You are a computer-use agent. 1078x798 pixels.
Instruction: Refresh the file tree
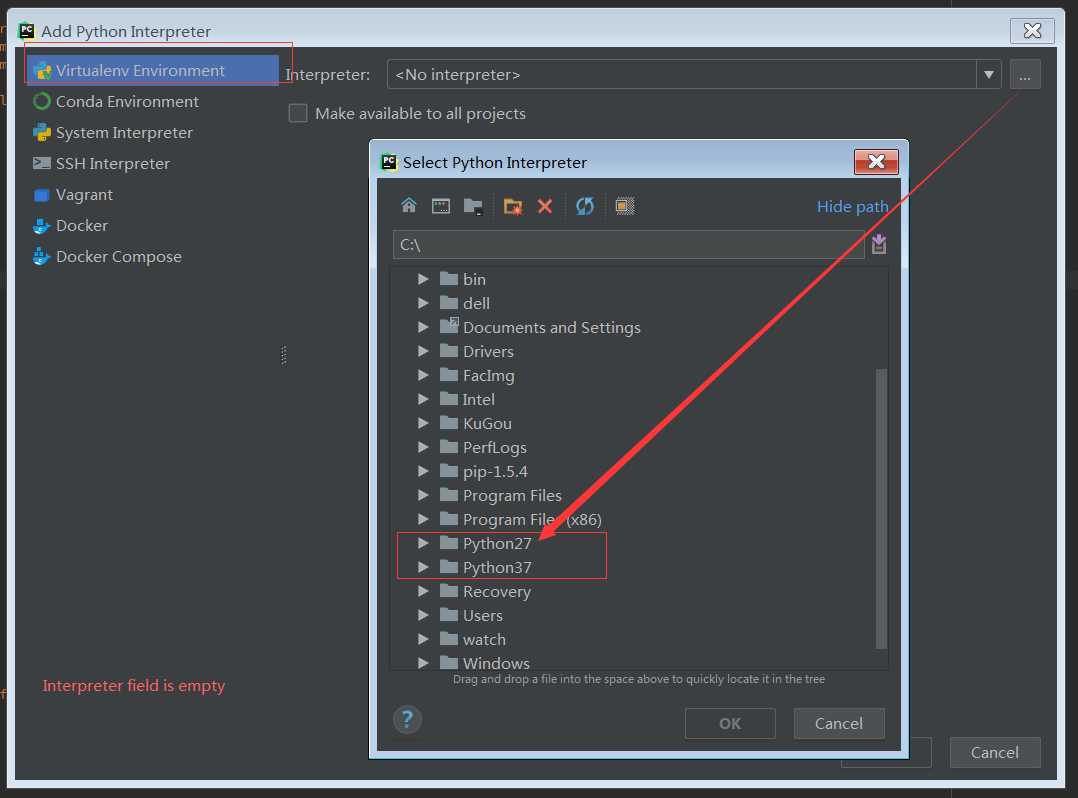coord(585,206)
